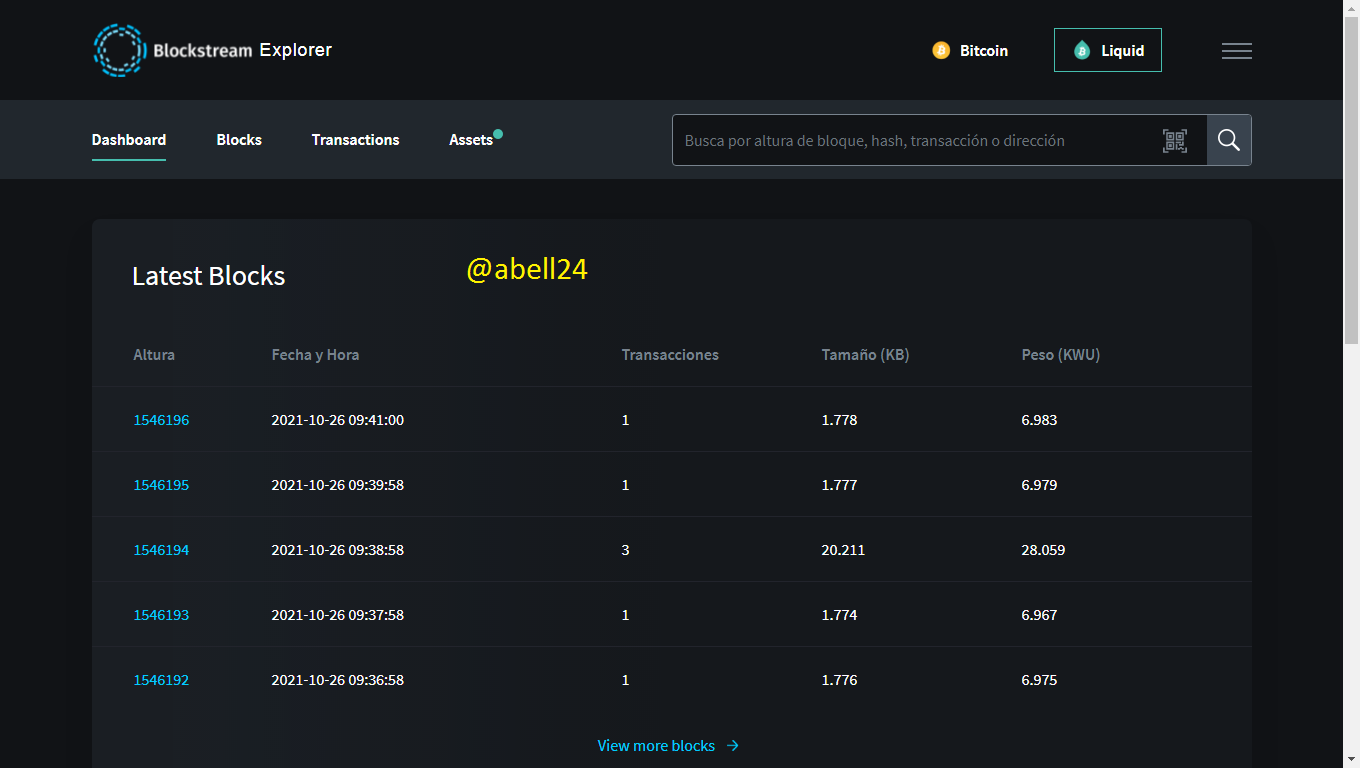Screen dimensions: 1360x768
Task: Click the page vertical scrollbar thumb
Action: [1351, 181]
